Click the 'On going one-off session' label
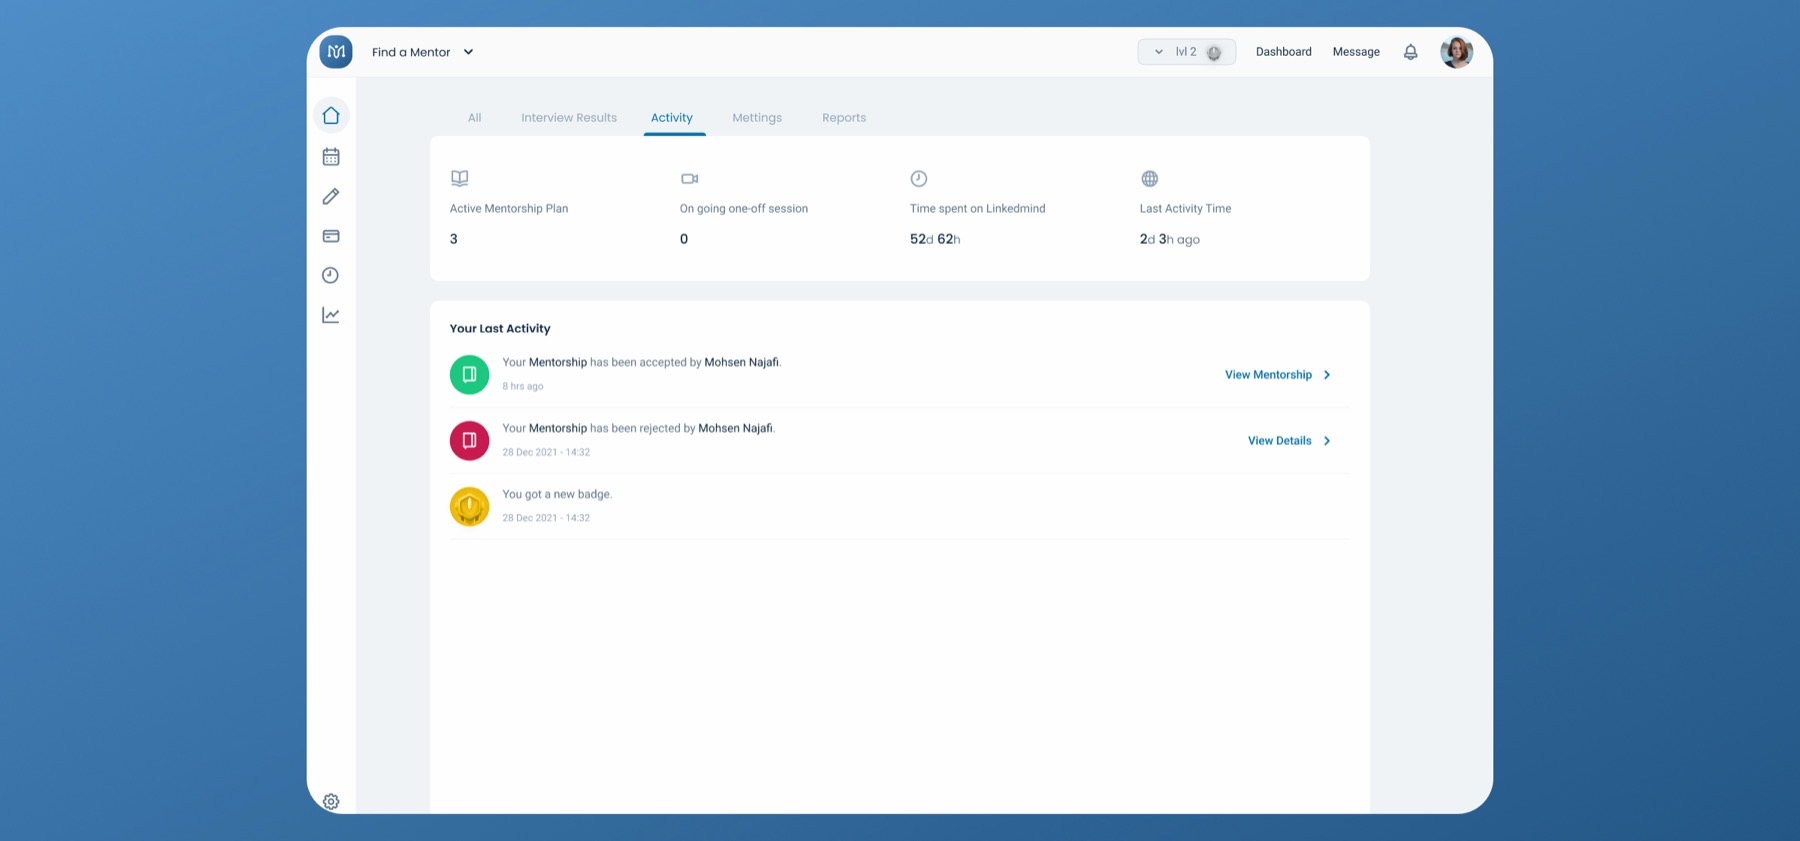The image size is (1800, 841). (744, 209)
